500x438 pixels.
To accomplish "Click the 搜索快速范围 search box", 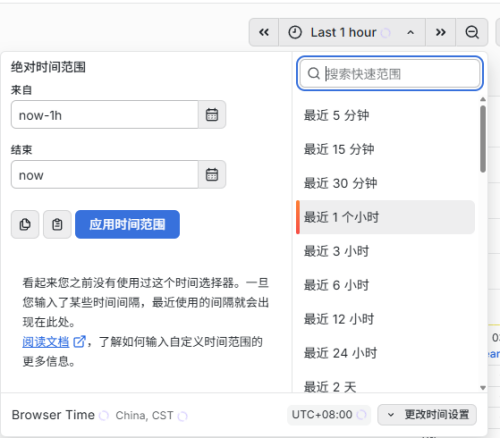I will pos(390,73).
